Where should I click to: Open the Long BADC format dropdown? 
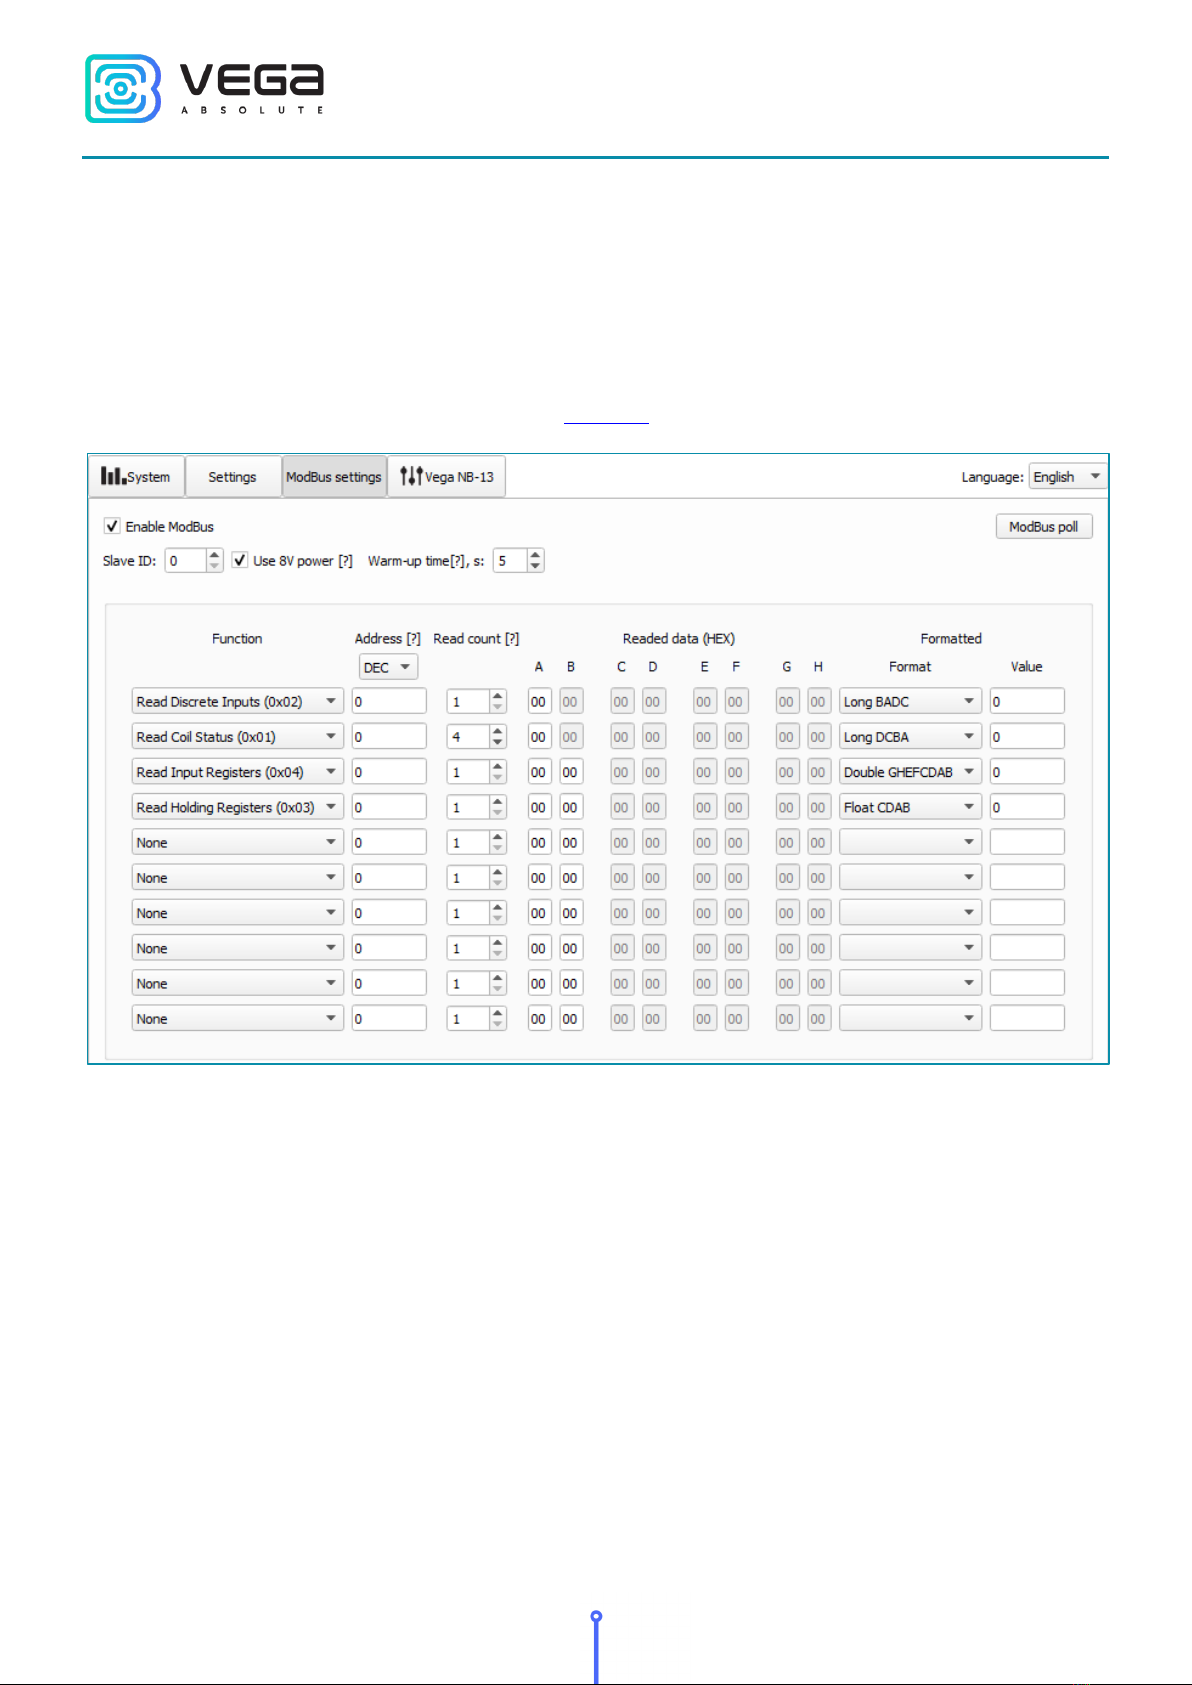[910, 702]
